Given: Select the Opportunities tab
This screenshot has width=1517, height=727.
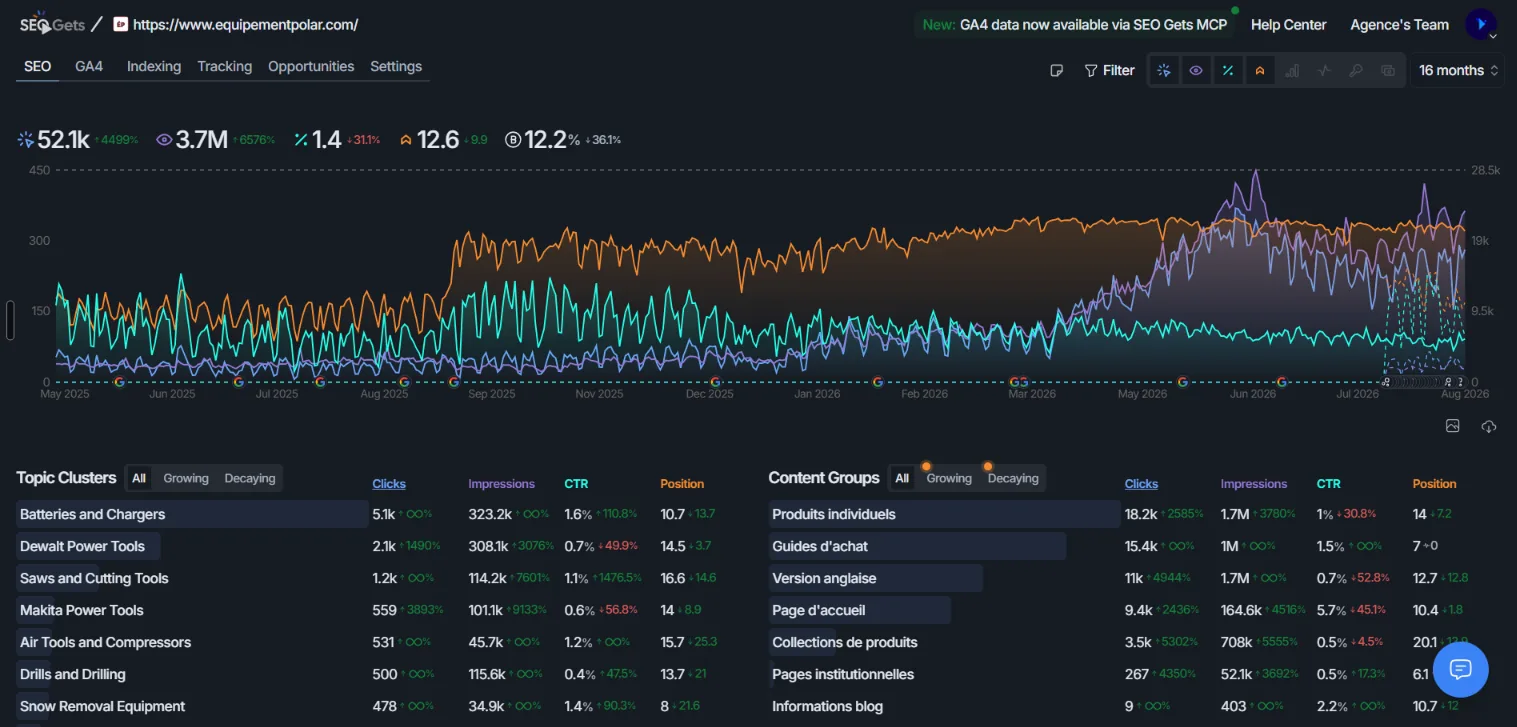Looking at the screenshot, I should pyautogui.click(x=311, y=66).
